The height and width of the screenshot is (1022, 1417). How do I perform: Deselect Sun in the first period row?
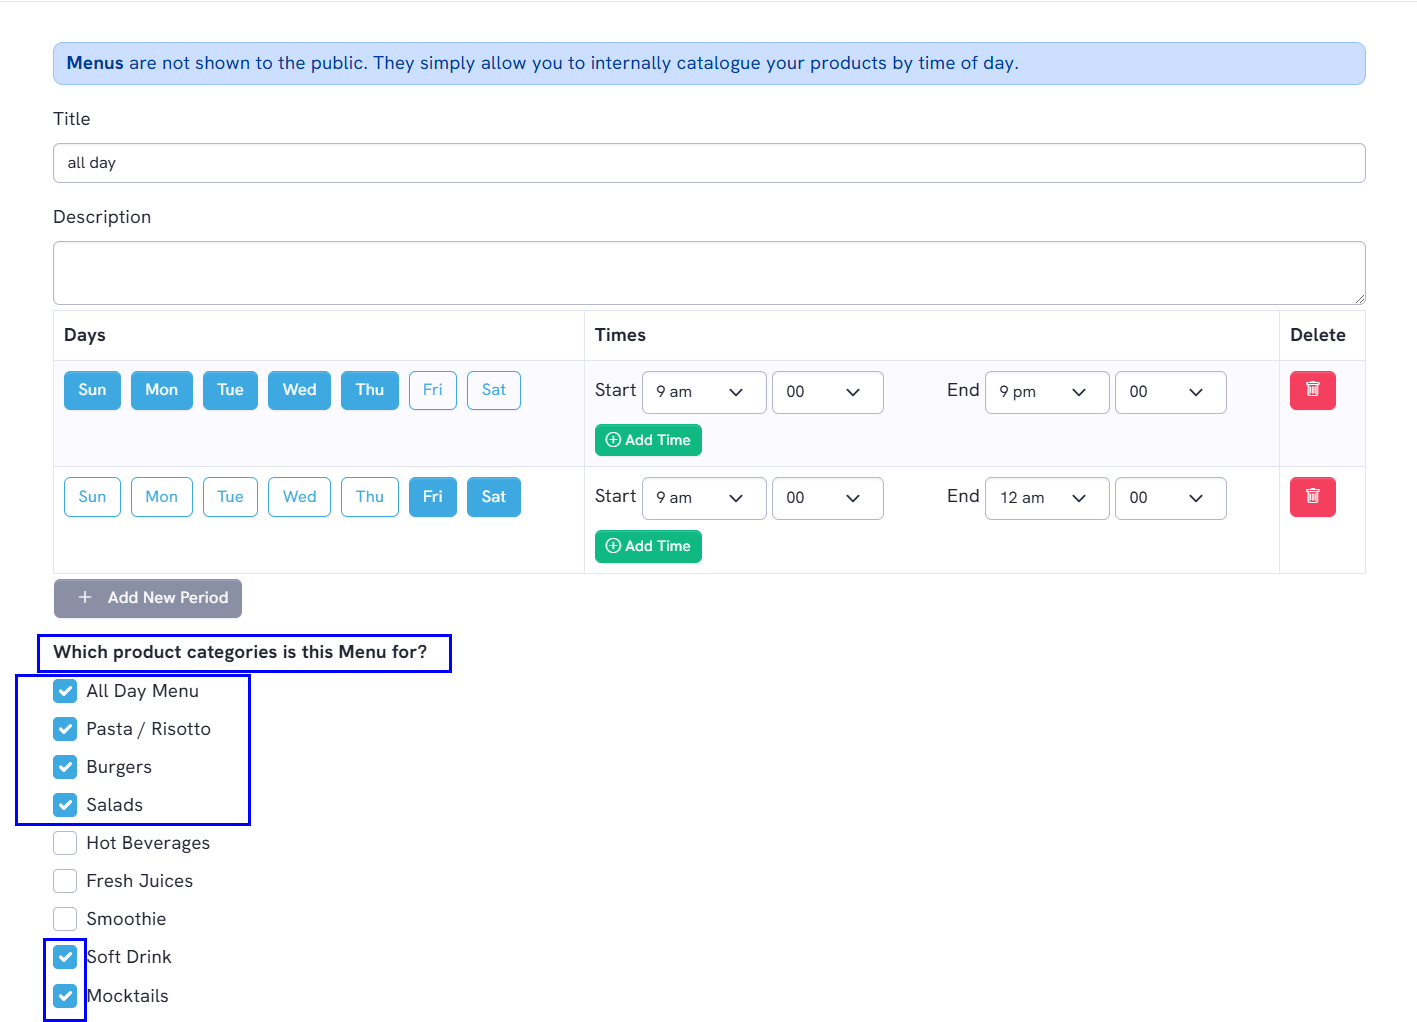click(x=92, y=390)
